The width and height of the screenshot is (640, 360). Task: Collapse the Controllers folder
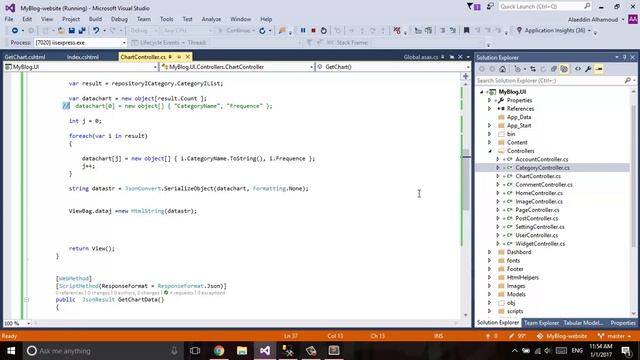click(490, 151)
